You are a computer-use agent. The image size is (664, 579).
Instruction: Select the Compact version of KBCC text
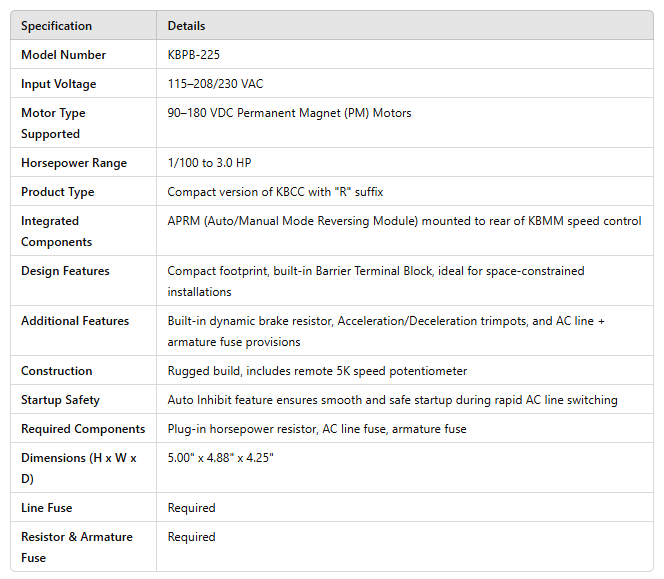(275, 192)
